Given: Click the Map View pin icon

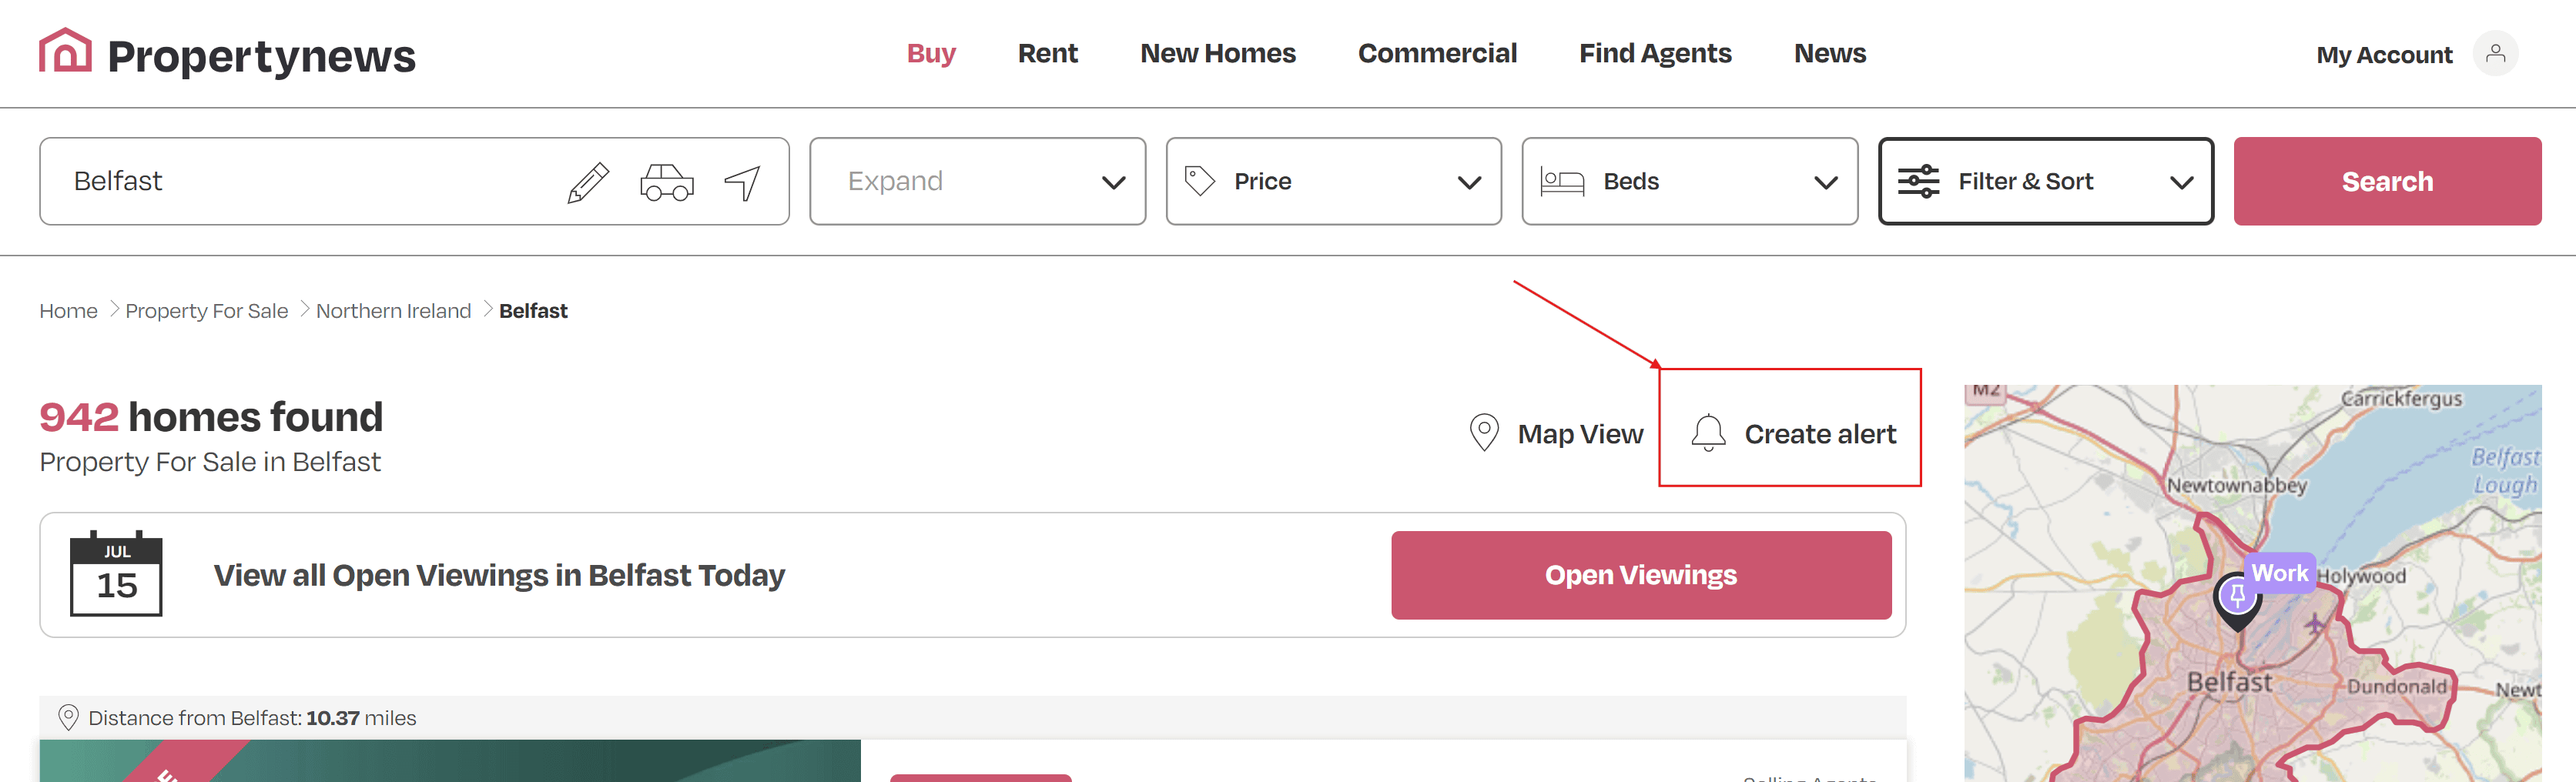Looking at the screenshot, I should coord(1484,433).
